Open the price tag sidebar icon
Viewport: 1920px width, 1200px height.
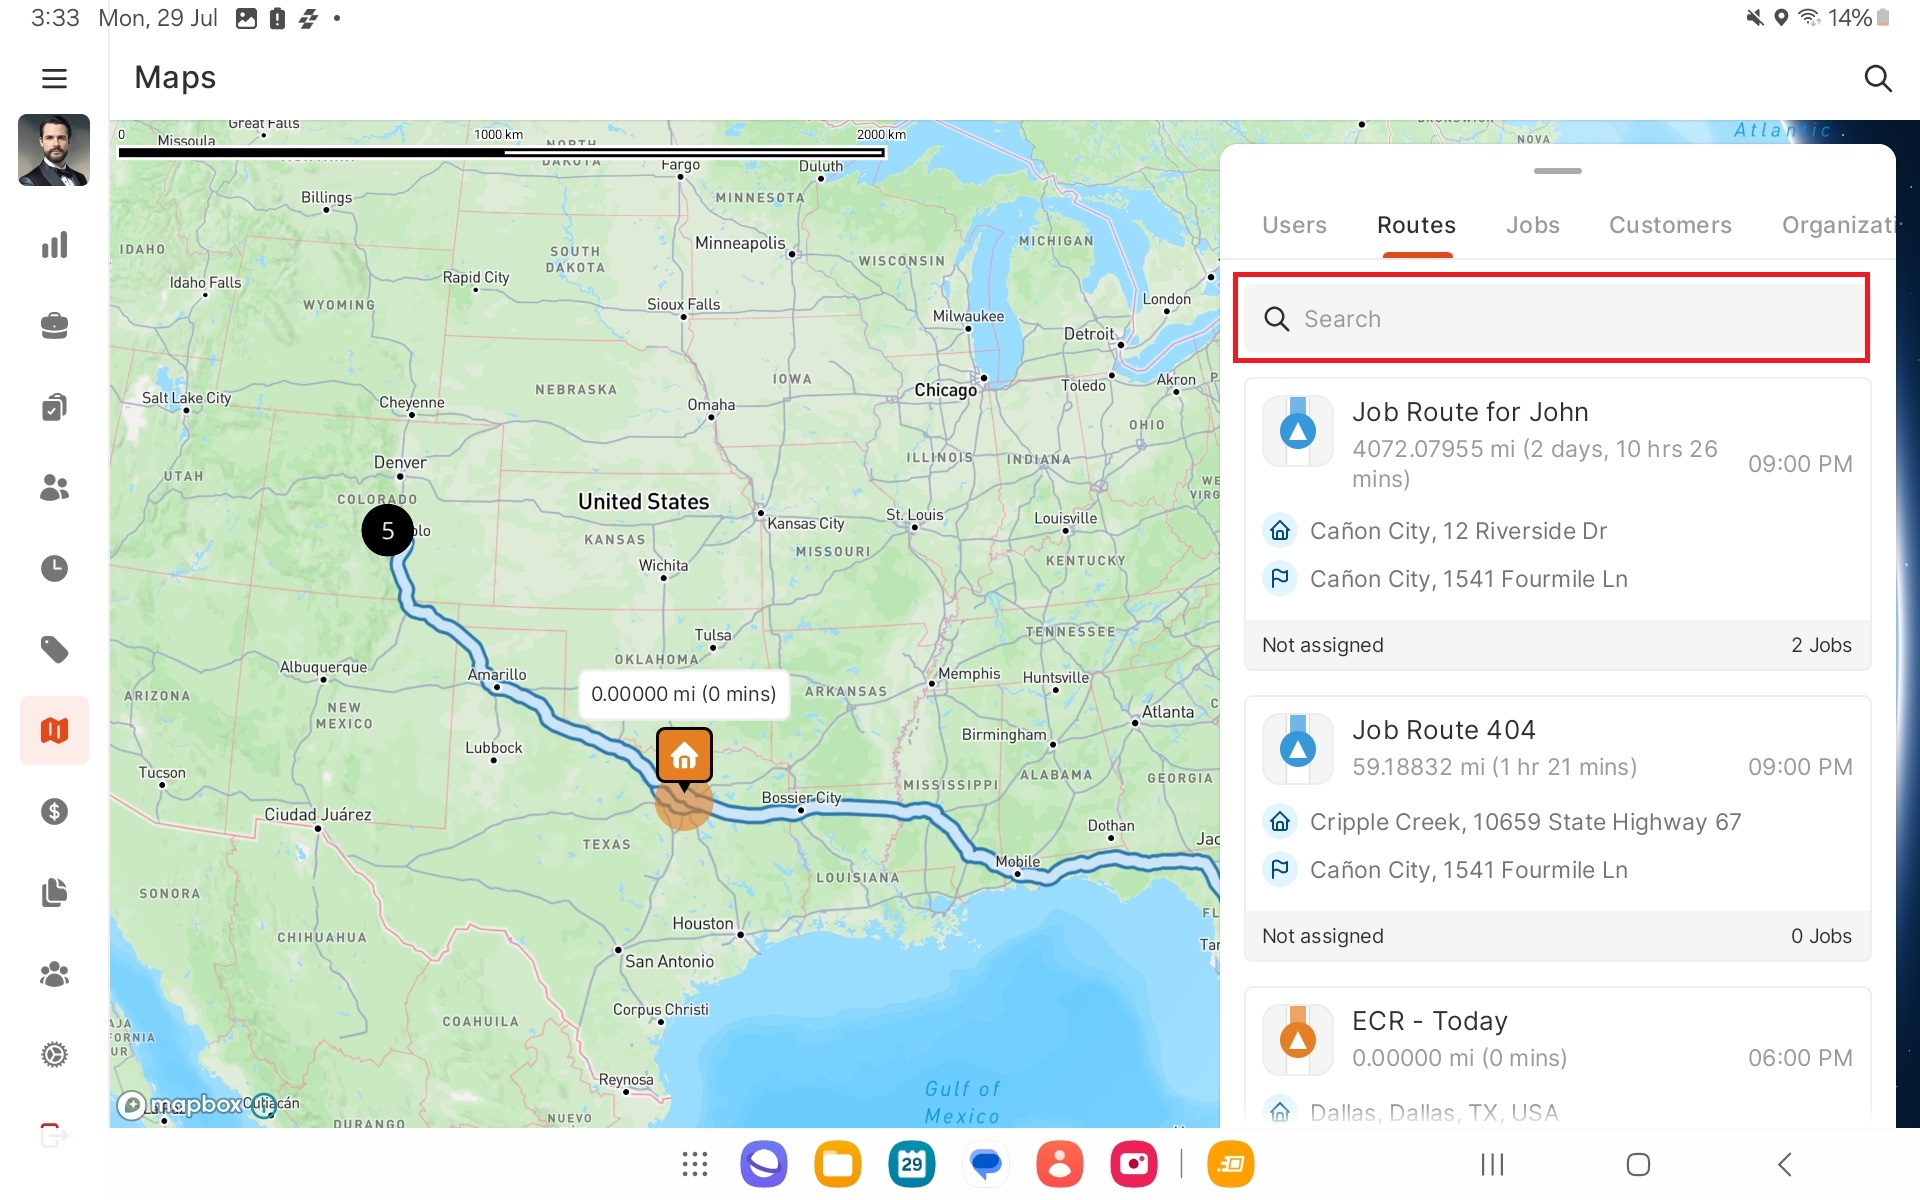tap(54, 650)
